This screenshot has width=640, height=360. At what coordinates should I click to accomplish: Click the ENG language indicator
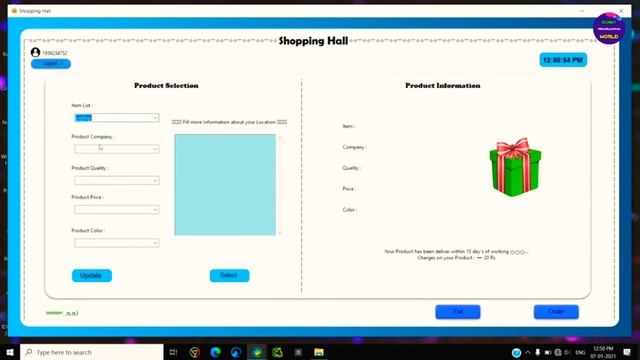pyautogui.click(x=580, y=352)
